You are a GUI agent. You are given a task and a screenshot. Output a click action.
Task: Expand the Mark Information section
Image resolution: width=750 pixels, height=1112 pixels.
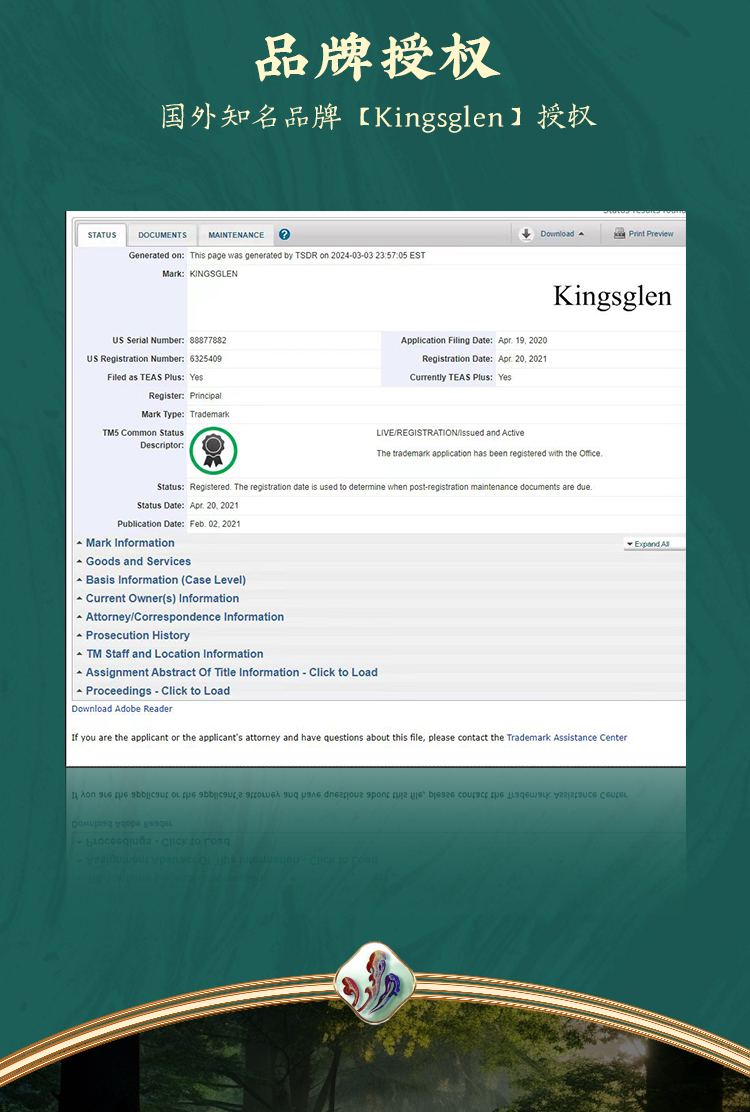click(130, 543)
